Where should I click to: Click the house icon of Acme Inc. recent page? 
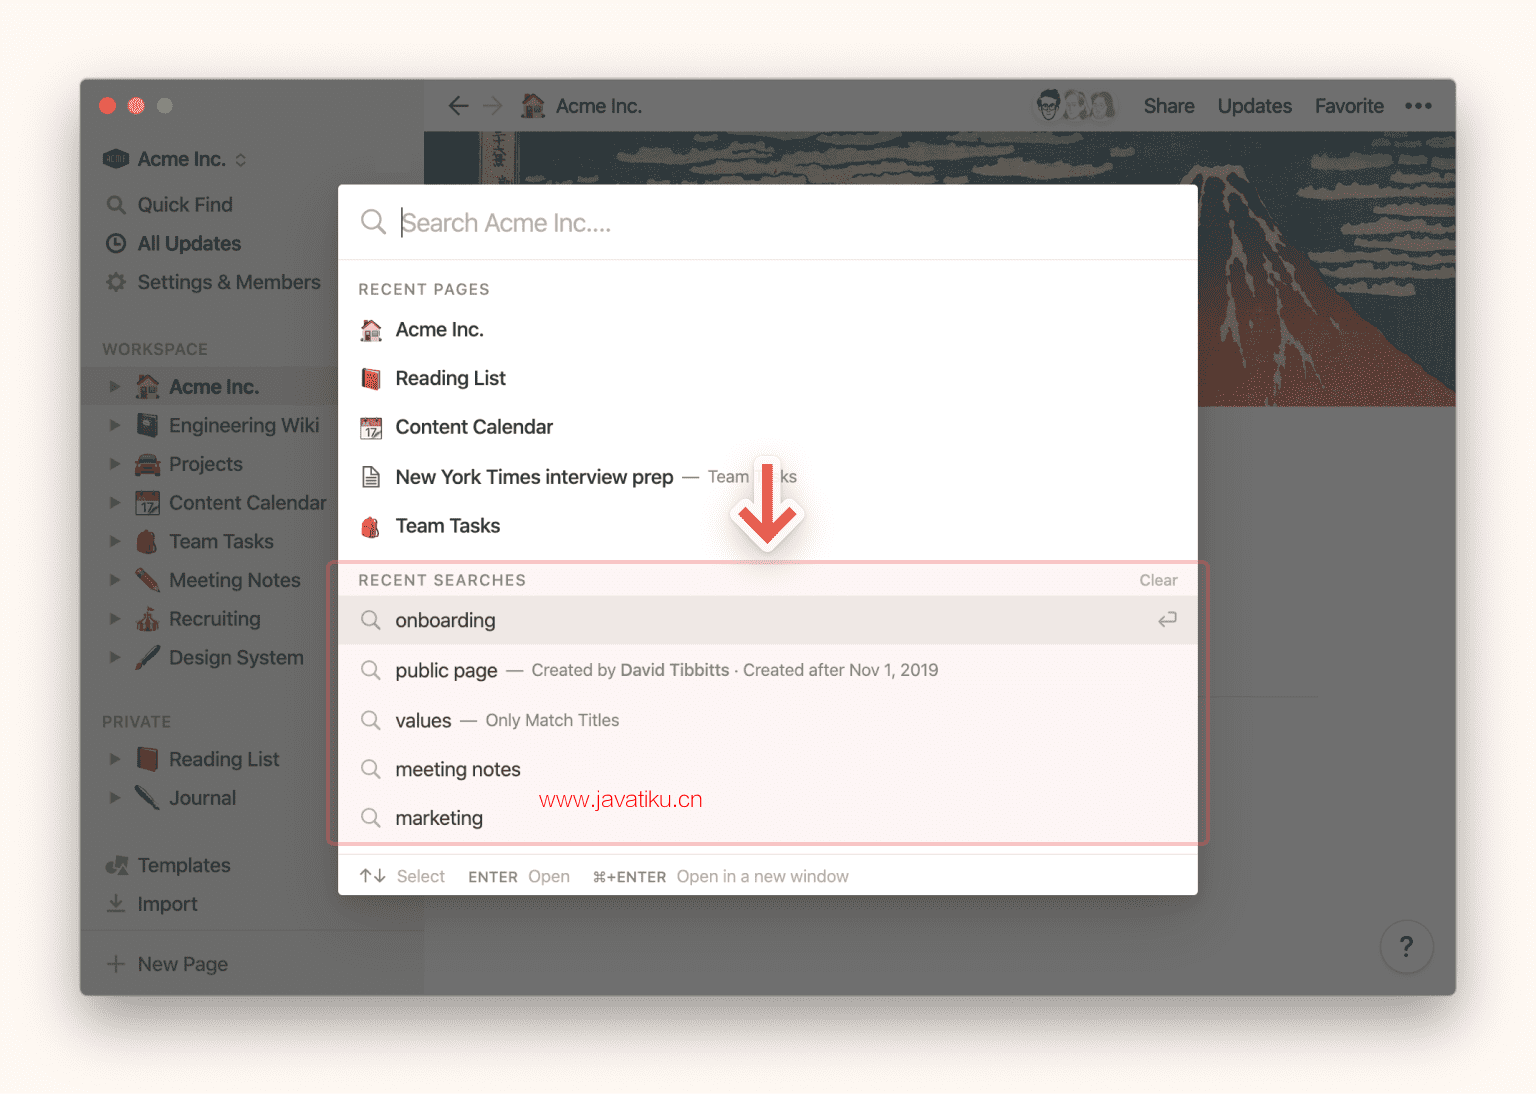point(371,330)
